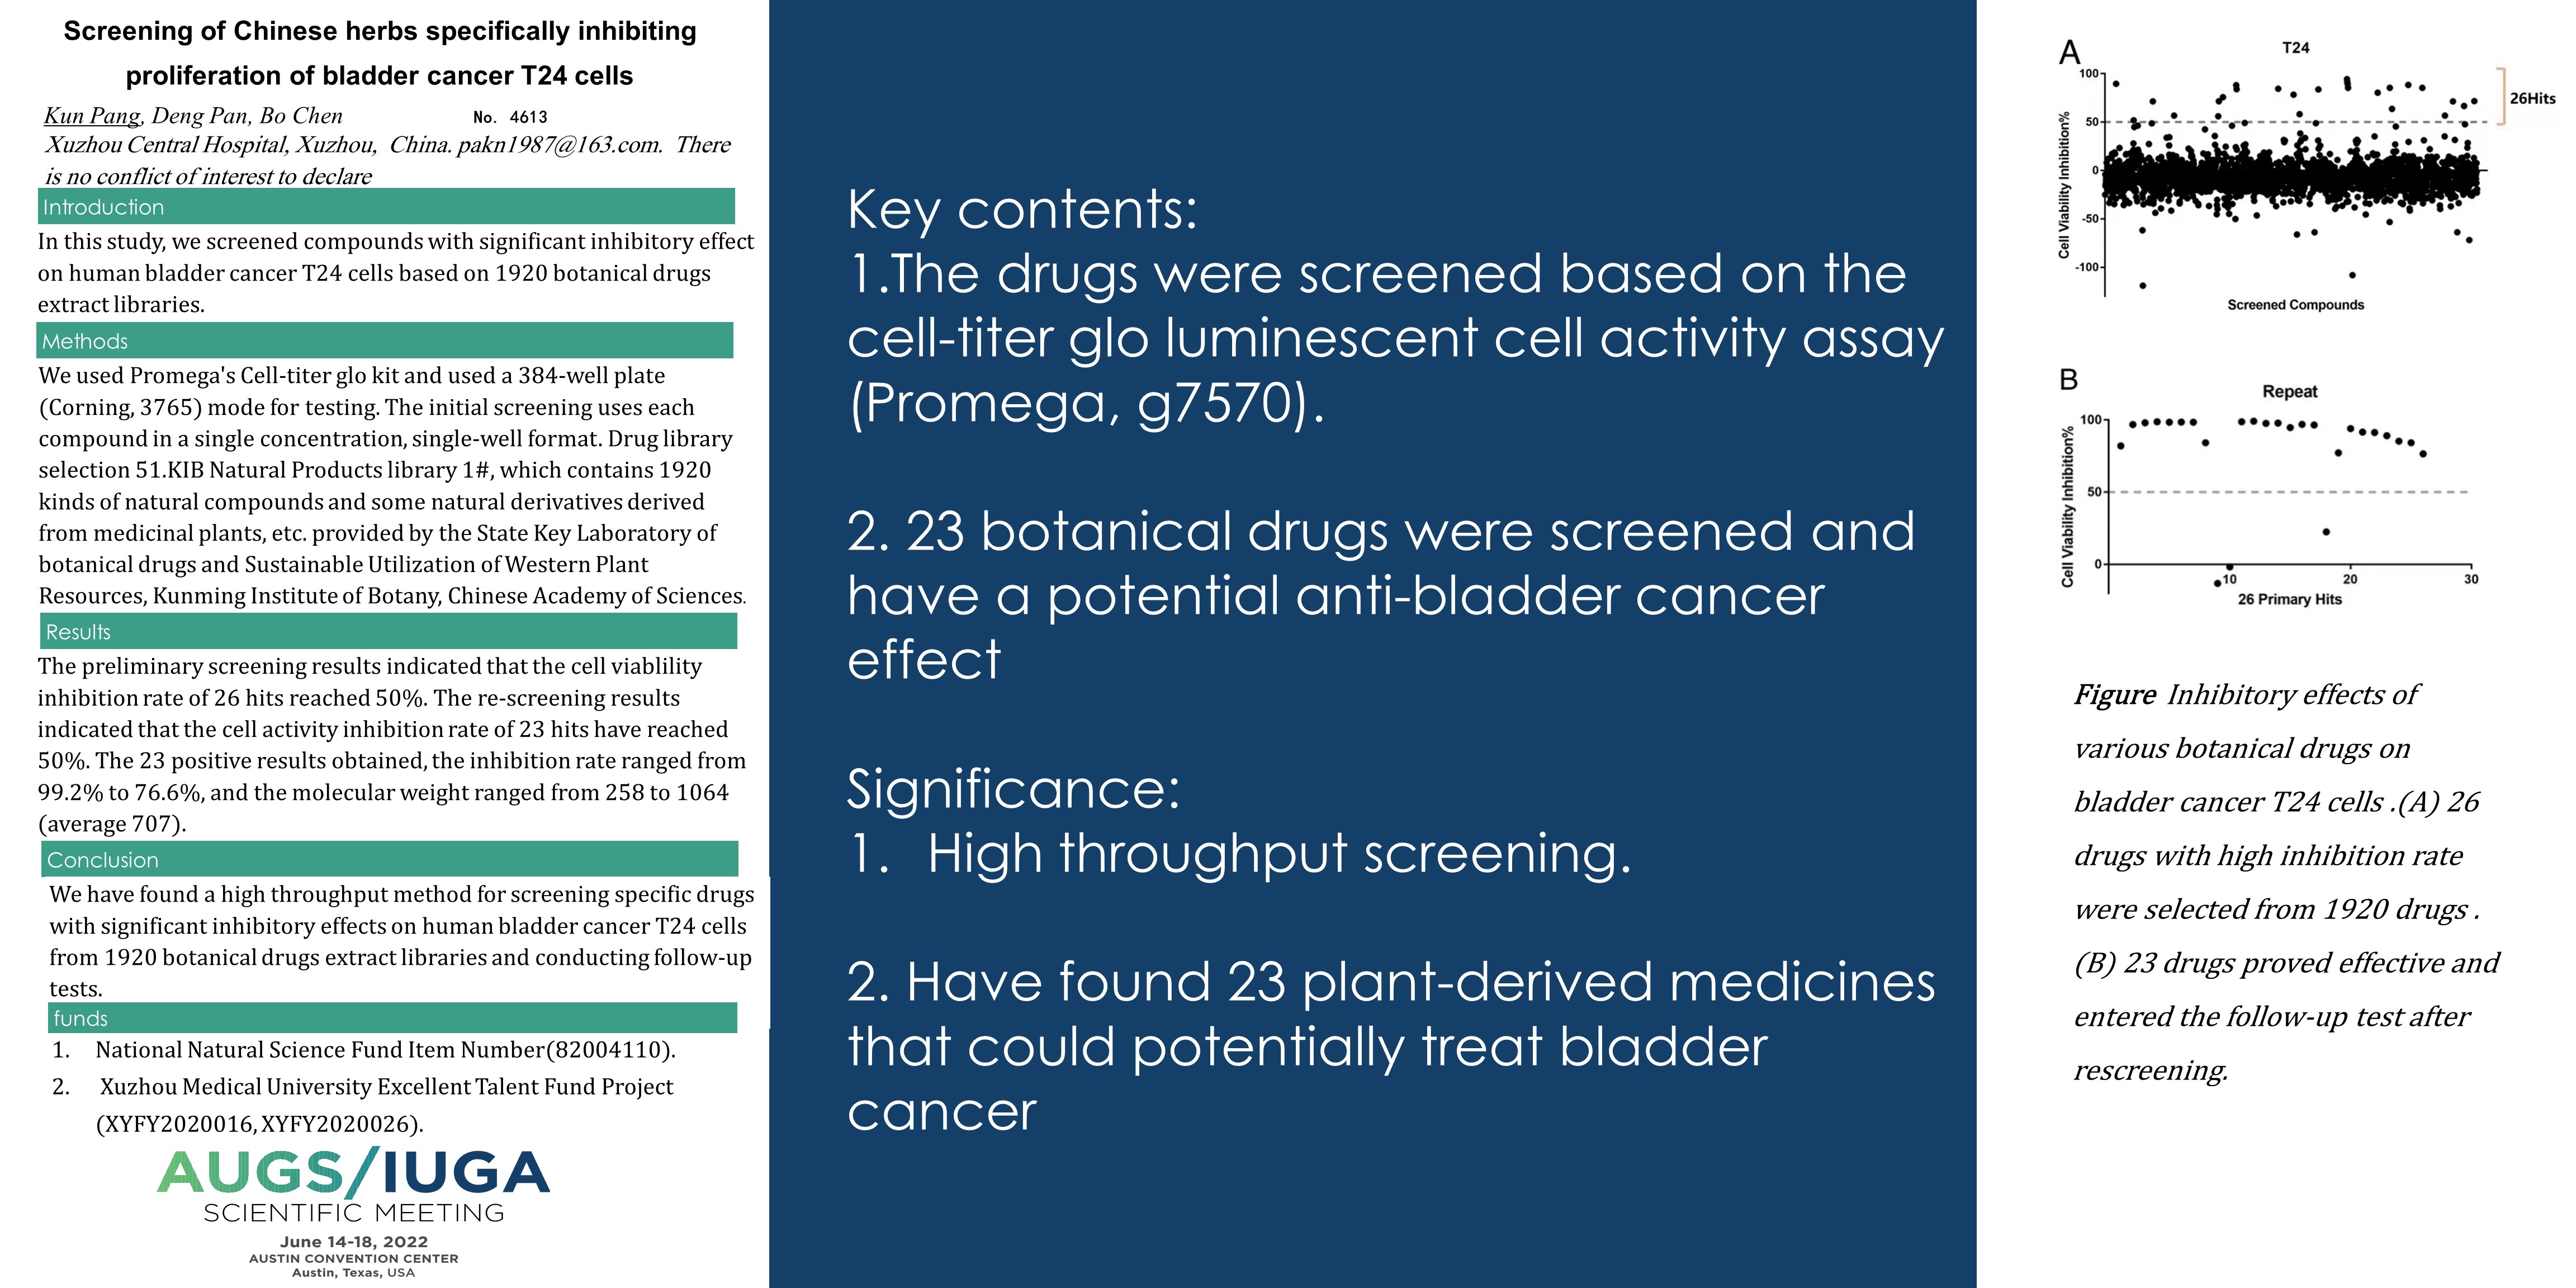Click the poster title about Chinese herbs

380,53
